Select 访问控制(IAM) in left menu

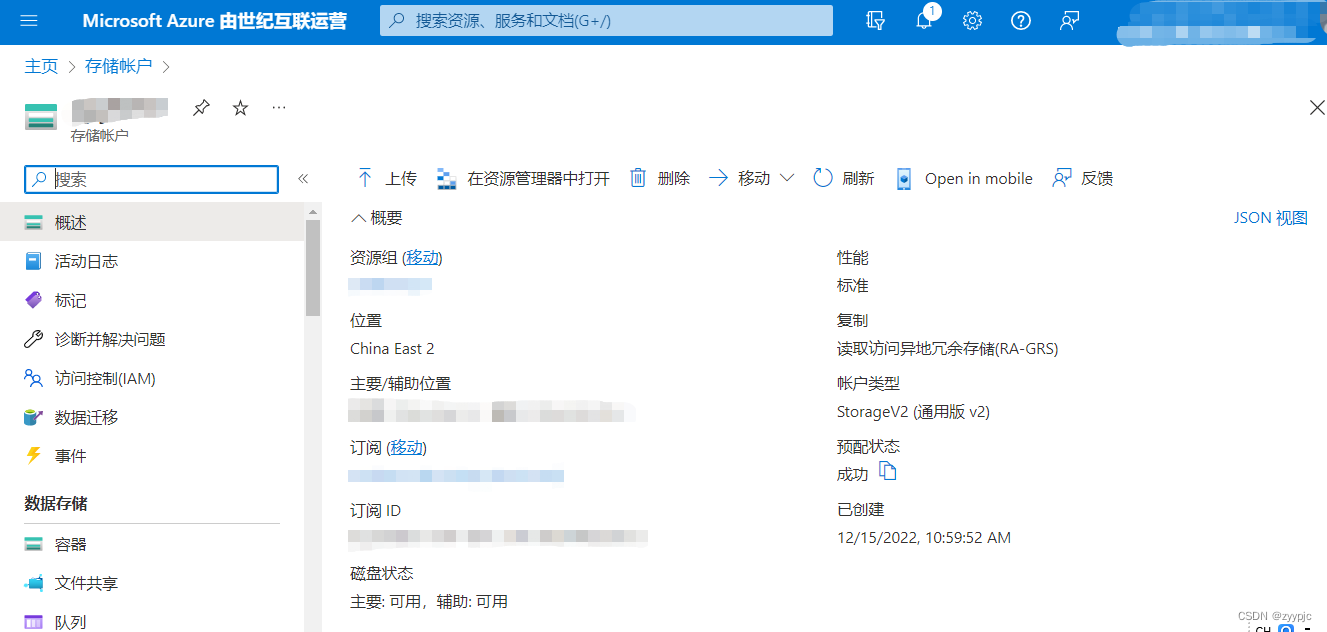coord(152,378)
